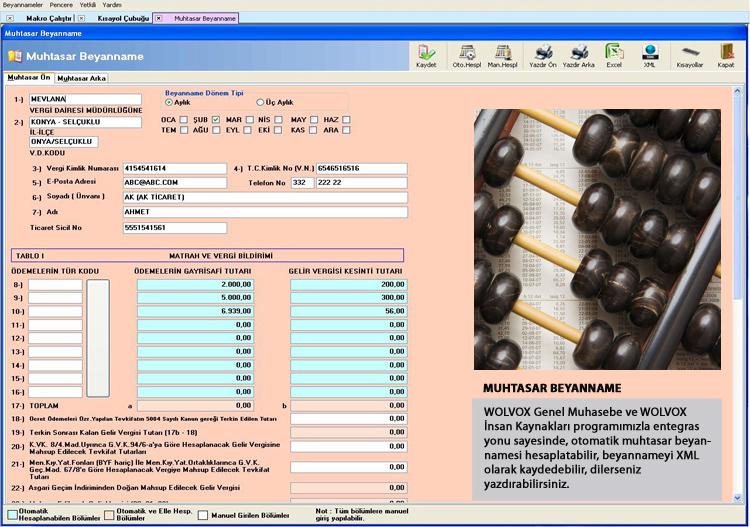The height and width of the screenshot is (527, 750).
Task: Print front page with Yazdır Ön
Action: point(543,55)
